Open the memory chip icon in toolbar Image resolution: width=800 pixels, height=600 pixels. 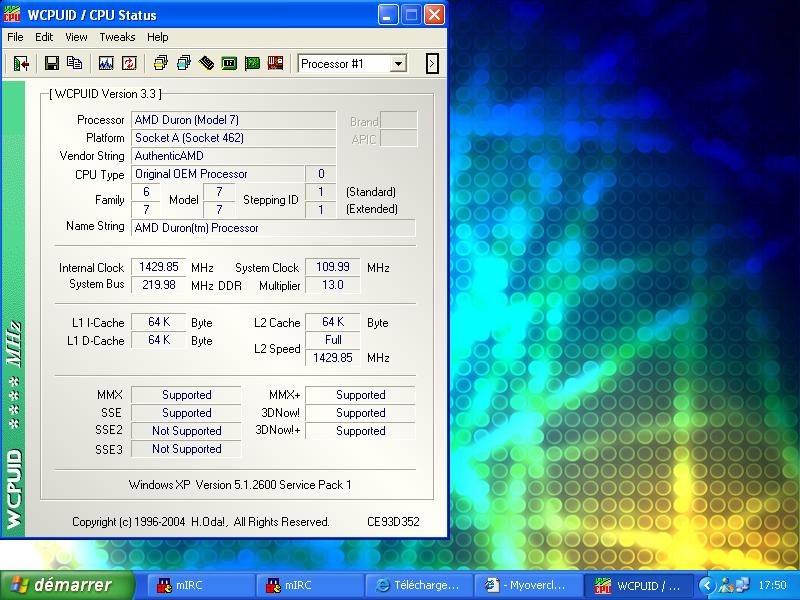point(206,63)
